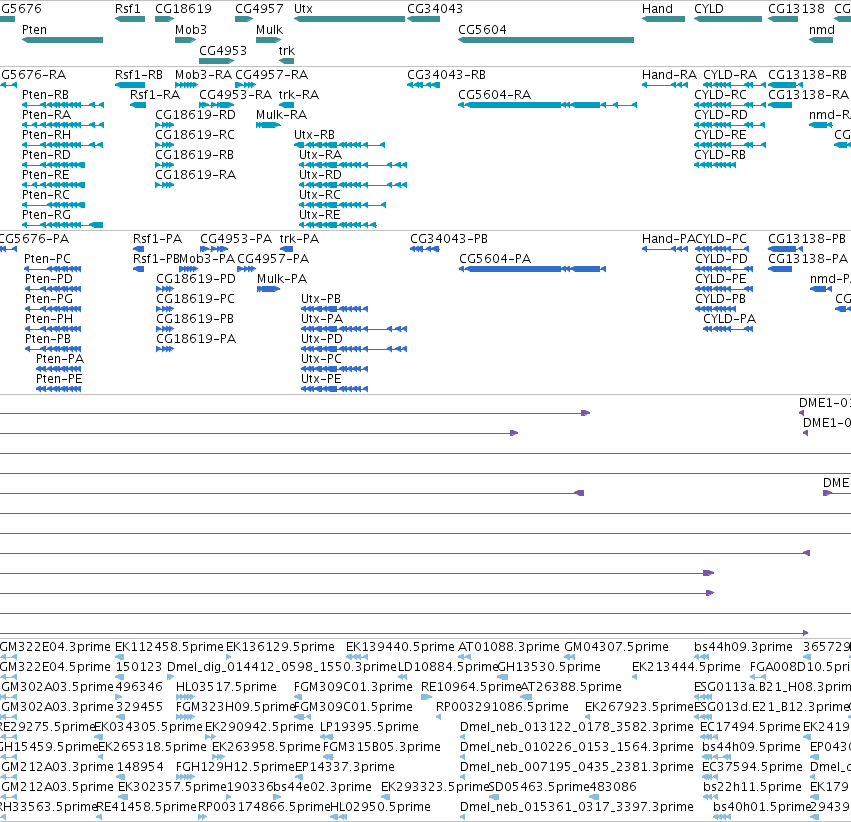851x822 pixels.
Task: Select the CG34043-PB protein label
Action: click(x=449, y=239)
